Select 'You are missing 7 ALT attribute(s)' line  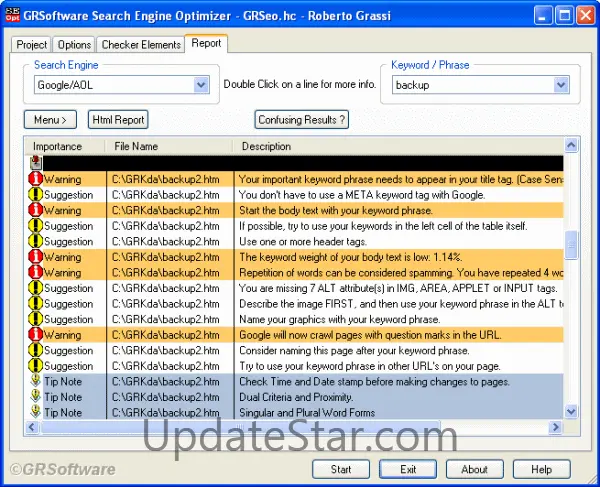(398, 288)
